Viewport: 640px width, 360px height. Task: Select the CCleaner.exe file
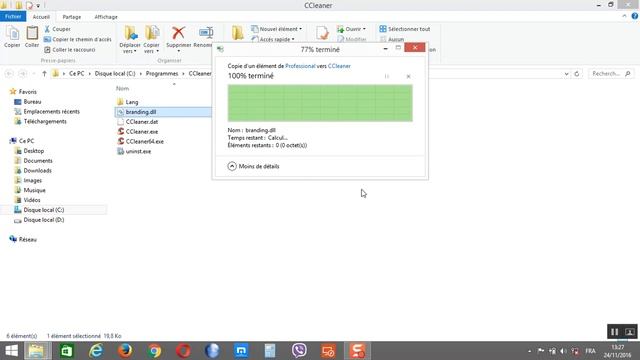(x=142, y=131)
